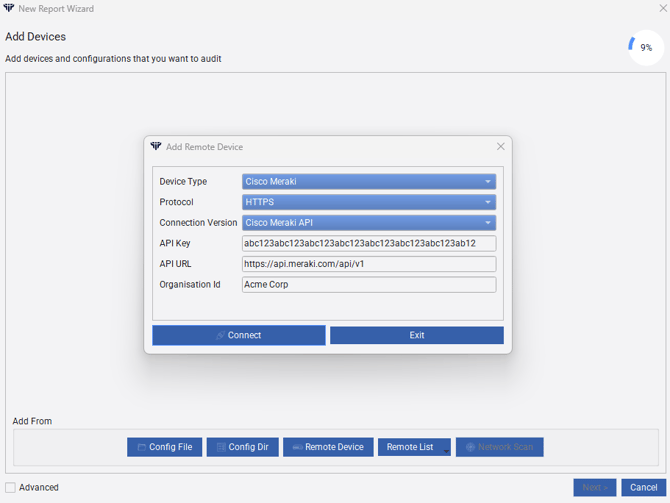Viewport: 670px width, 503px height.
Task: Click the API Key input field
Action: 369,243
